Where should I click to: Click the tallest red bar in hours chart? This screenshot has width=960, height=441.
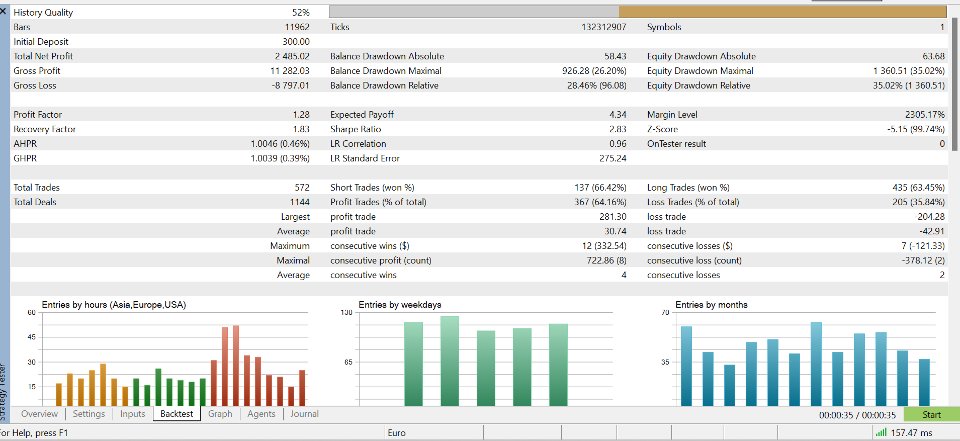point(236,365)
